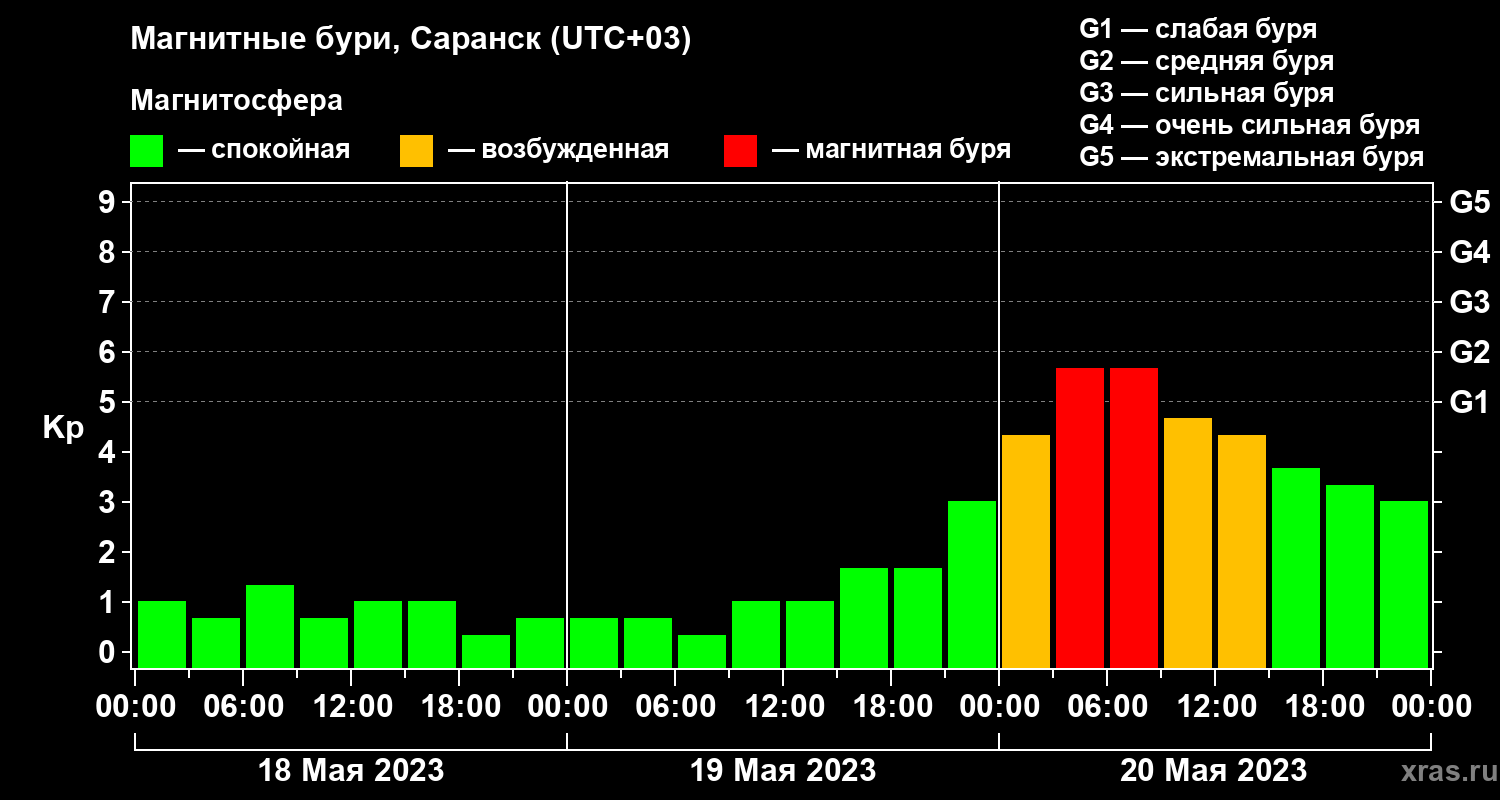Select the '19 Мая 2023' date label

[783, 771]
